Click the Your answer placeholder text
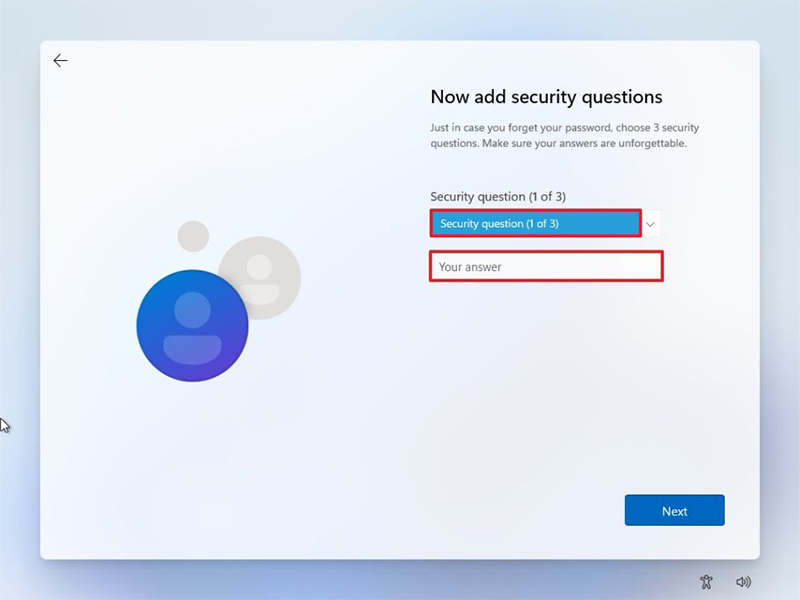Viewport: 800px width, 600px height. (470, 267)
